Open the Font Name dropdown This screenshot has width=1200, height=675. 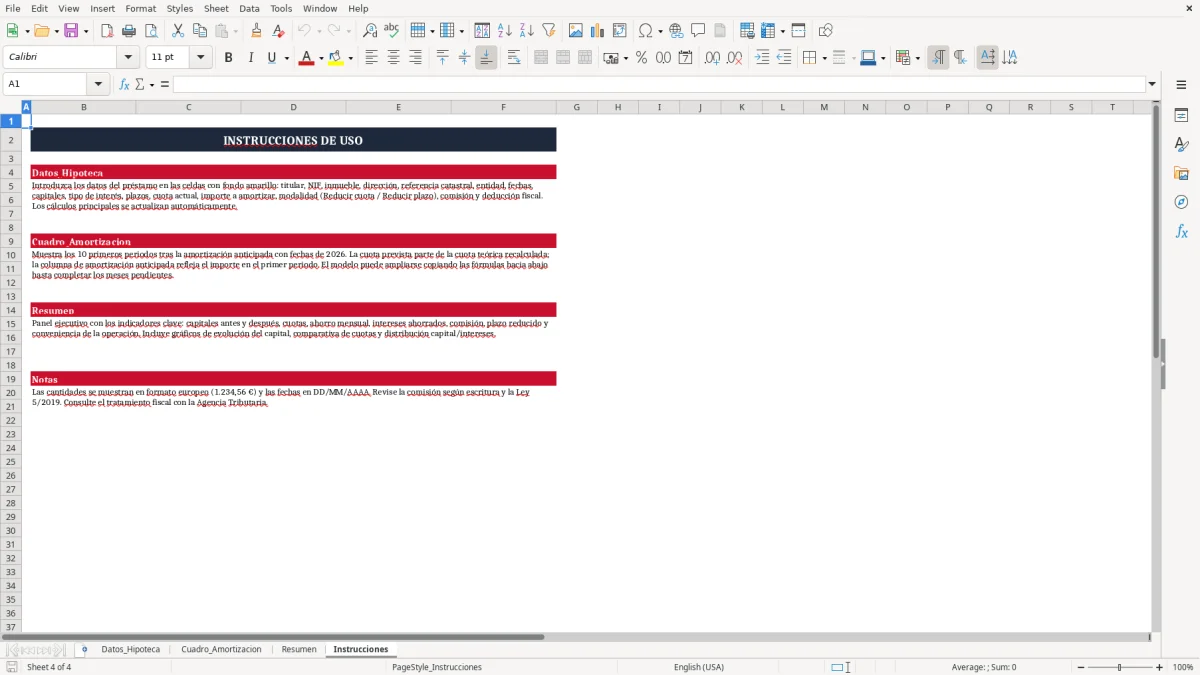(128, 58)
